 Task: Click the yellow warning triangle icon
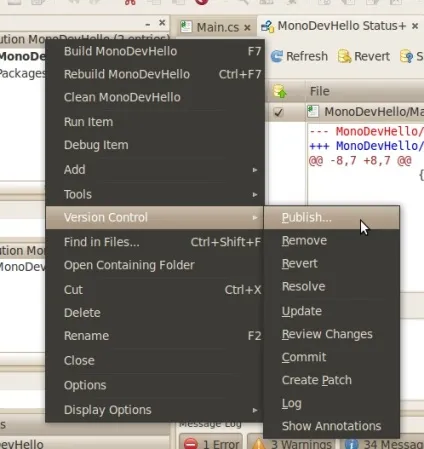[x=259, y=444]
